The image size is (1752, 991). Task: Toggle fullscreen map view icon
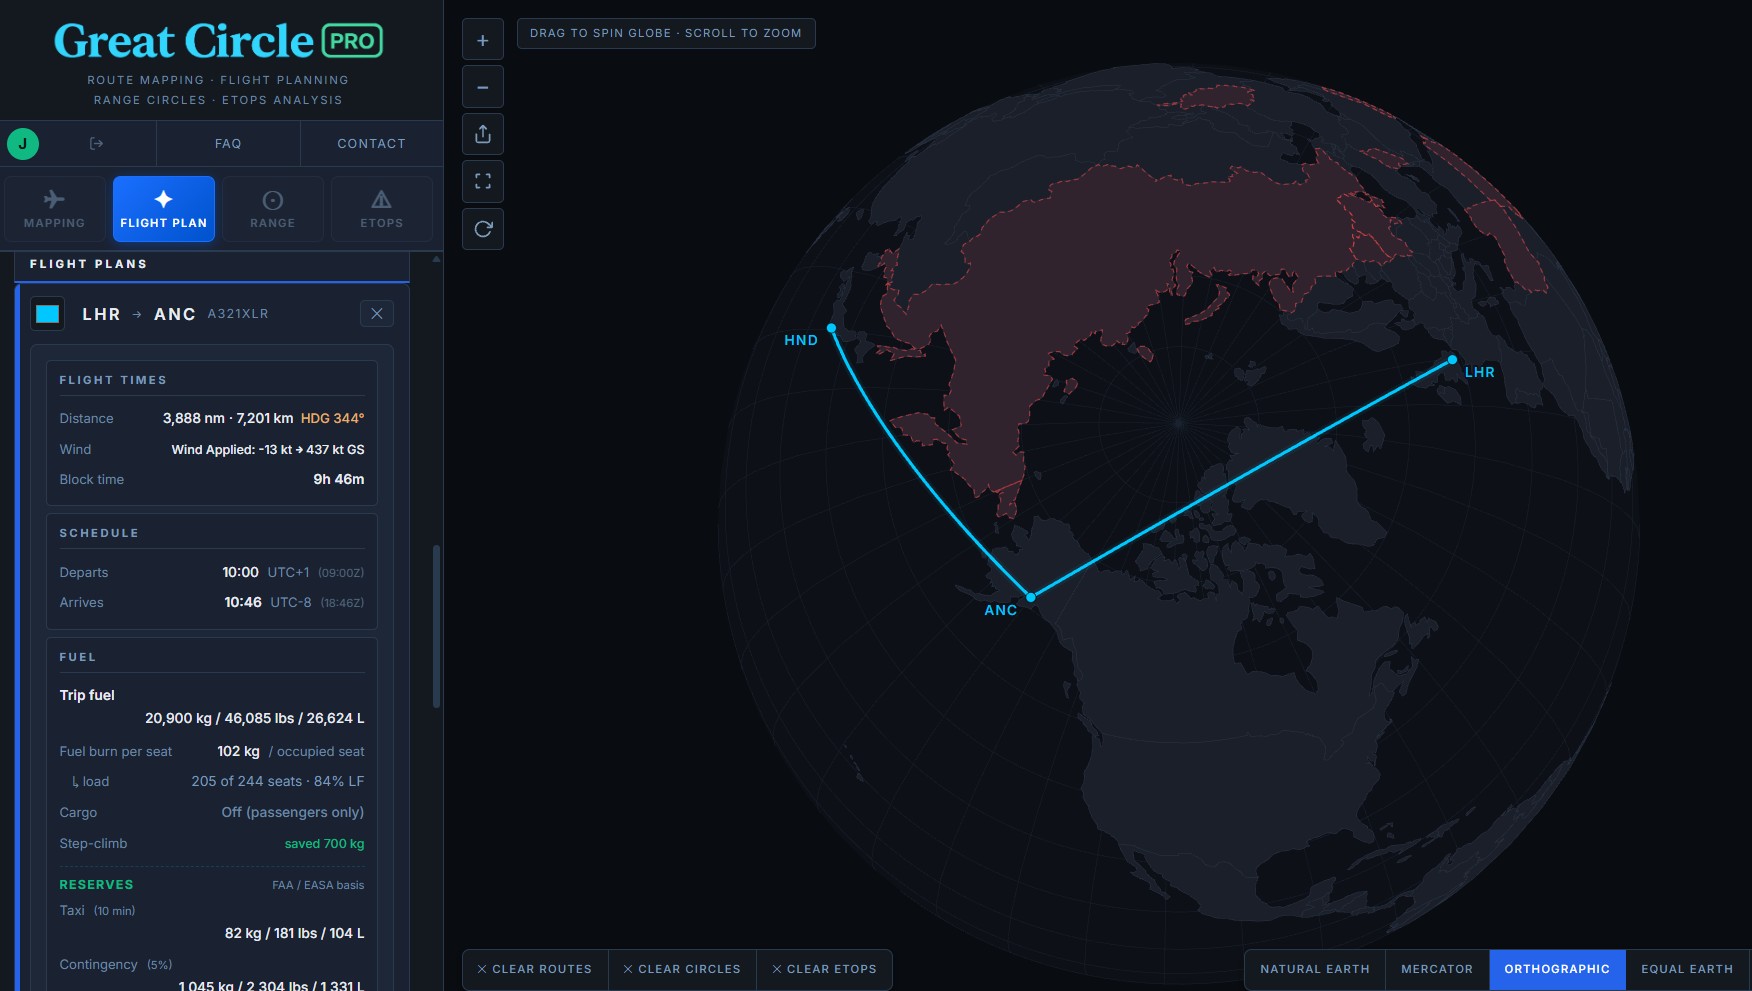tap(482, 181)
